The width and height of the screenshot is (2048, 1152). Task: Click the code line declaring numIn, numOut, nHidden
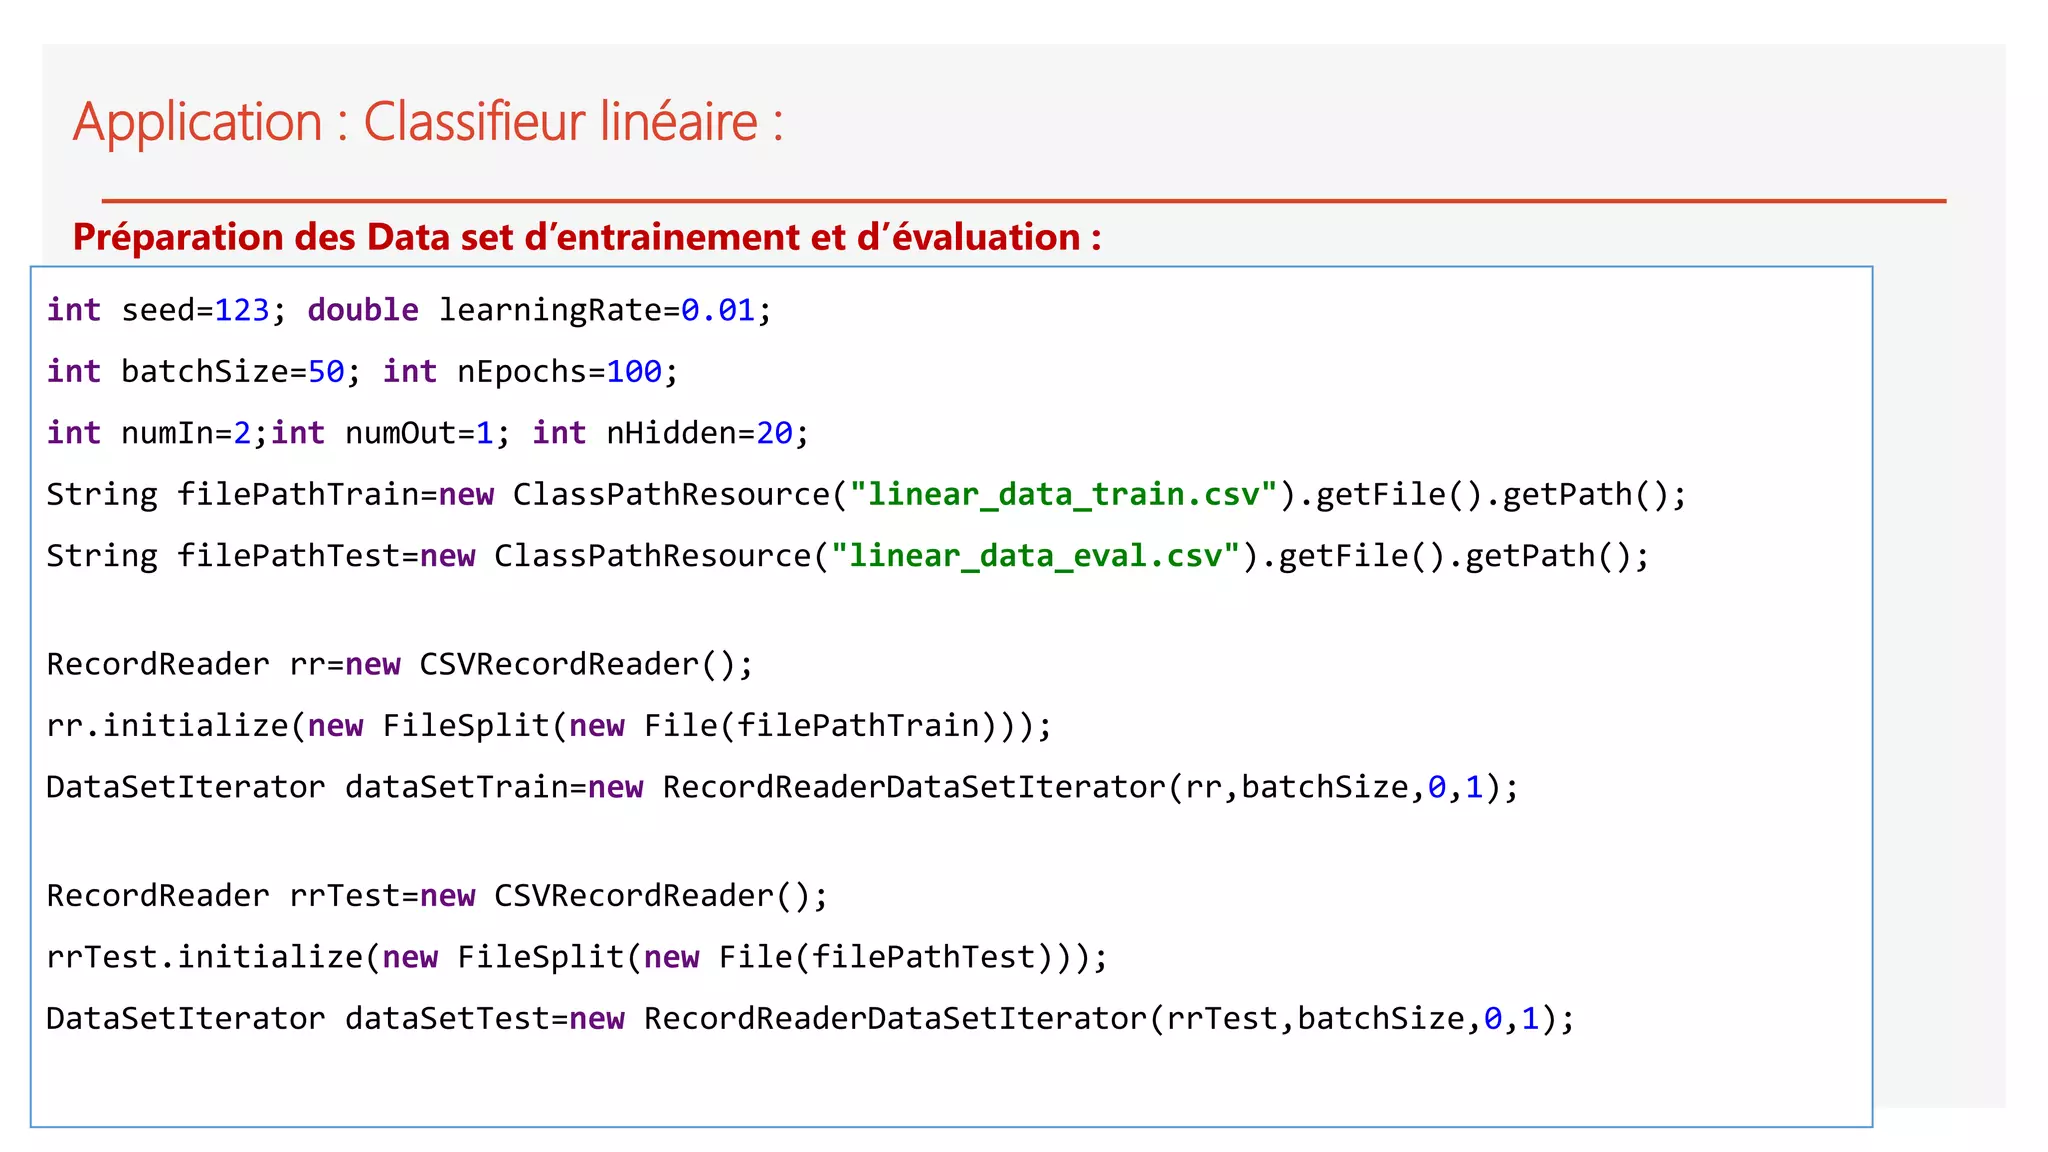click(x=427, y=433)
